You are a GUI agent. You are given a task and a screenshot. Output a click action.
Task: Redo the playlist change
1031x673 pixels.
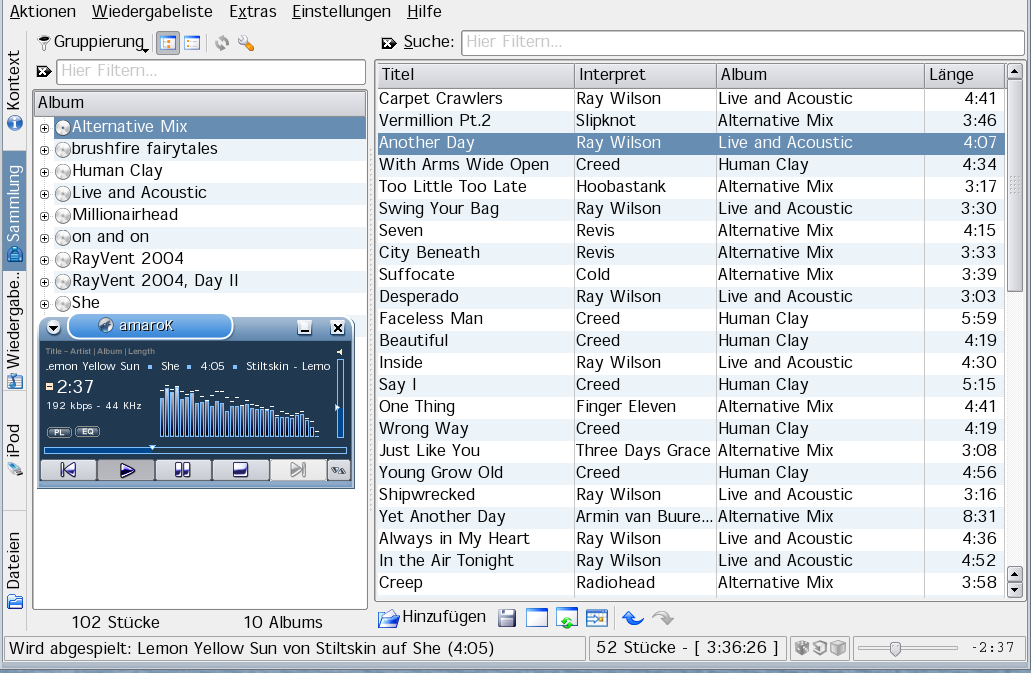point(662,618)
